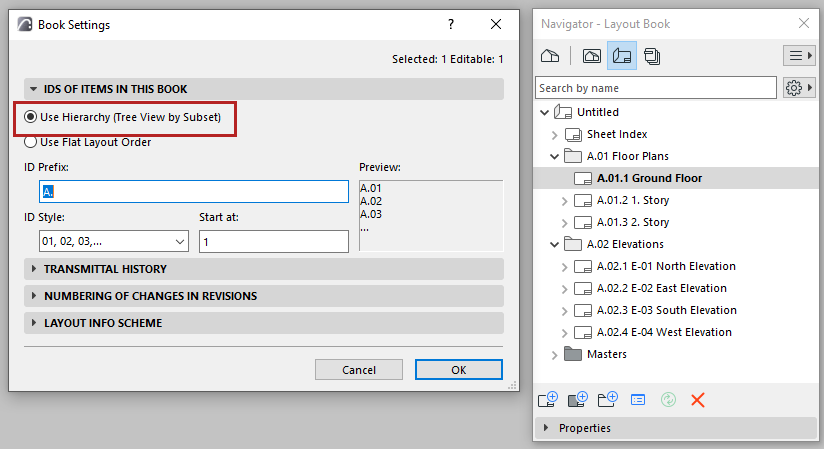The height and width of the screenshot is (449, 824).
Task: Open the ID Style dropdown
Action: pyautogui.click(x=106, y=241)
